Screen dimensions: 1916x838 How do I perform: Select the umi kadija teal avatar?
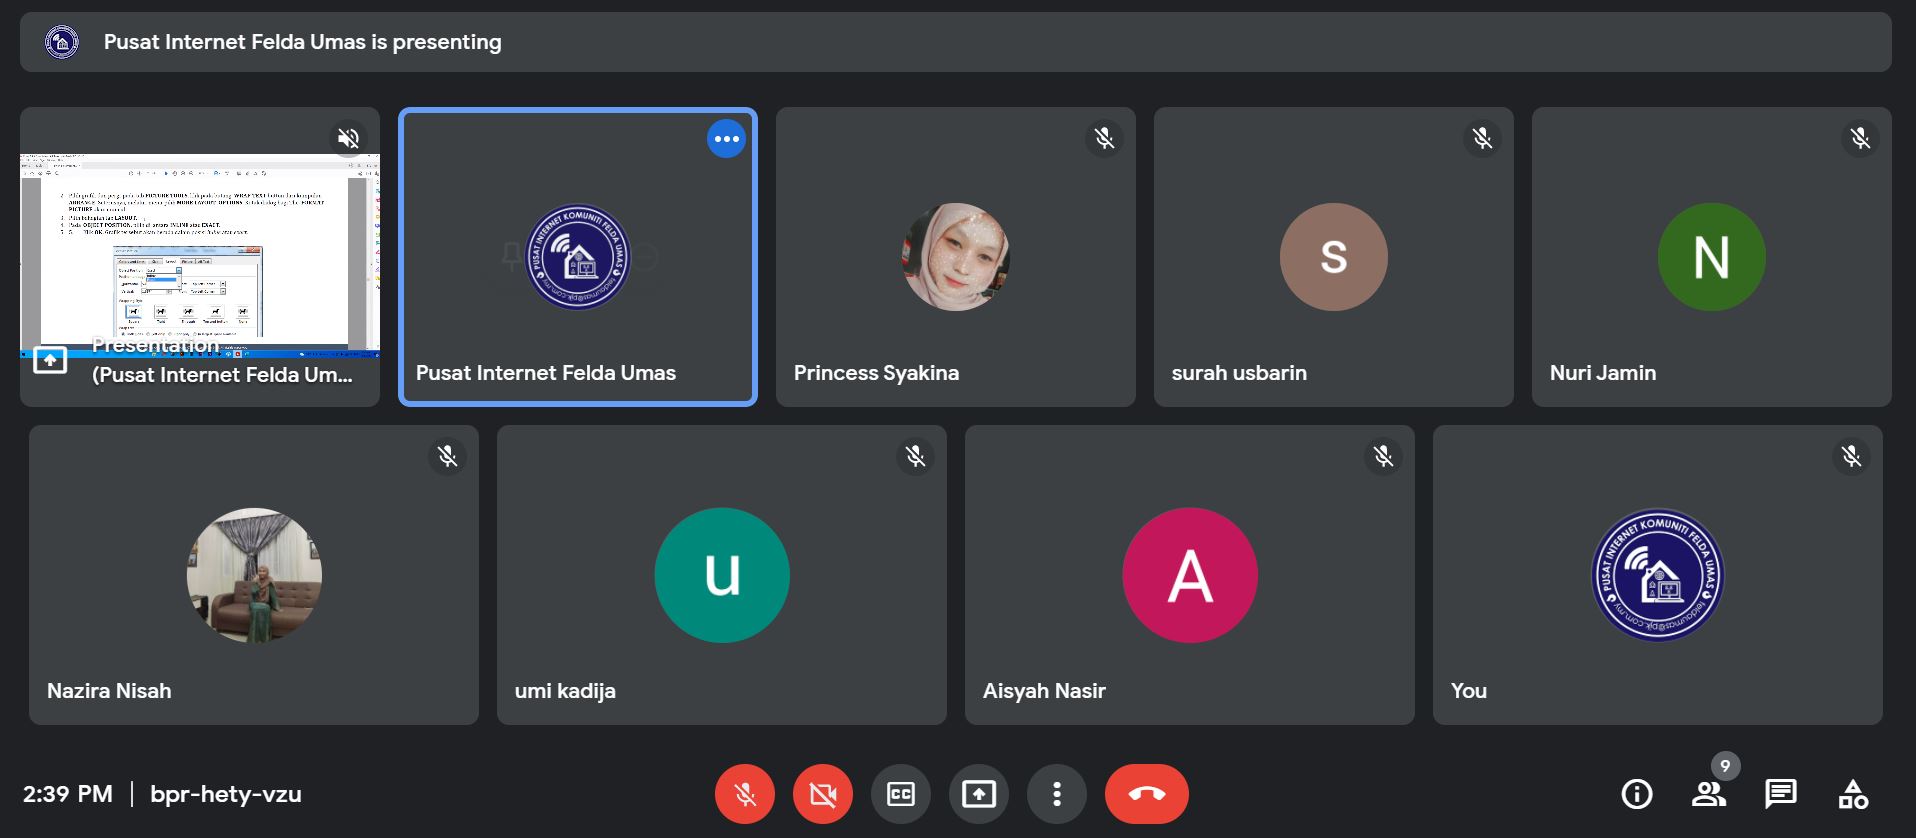click(721, 575)
